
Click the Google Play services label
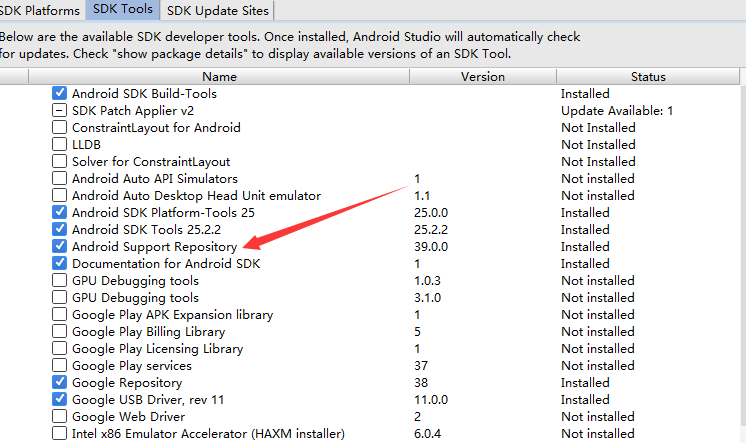(x=132, y=366)
